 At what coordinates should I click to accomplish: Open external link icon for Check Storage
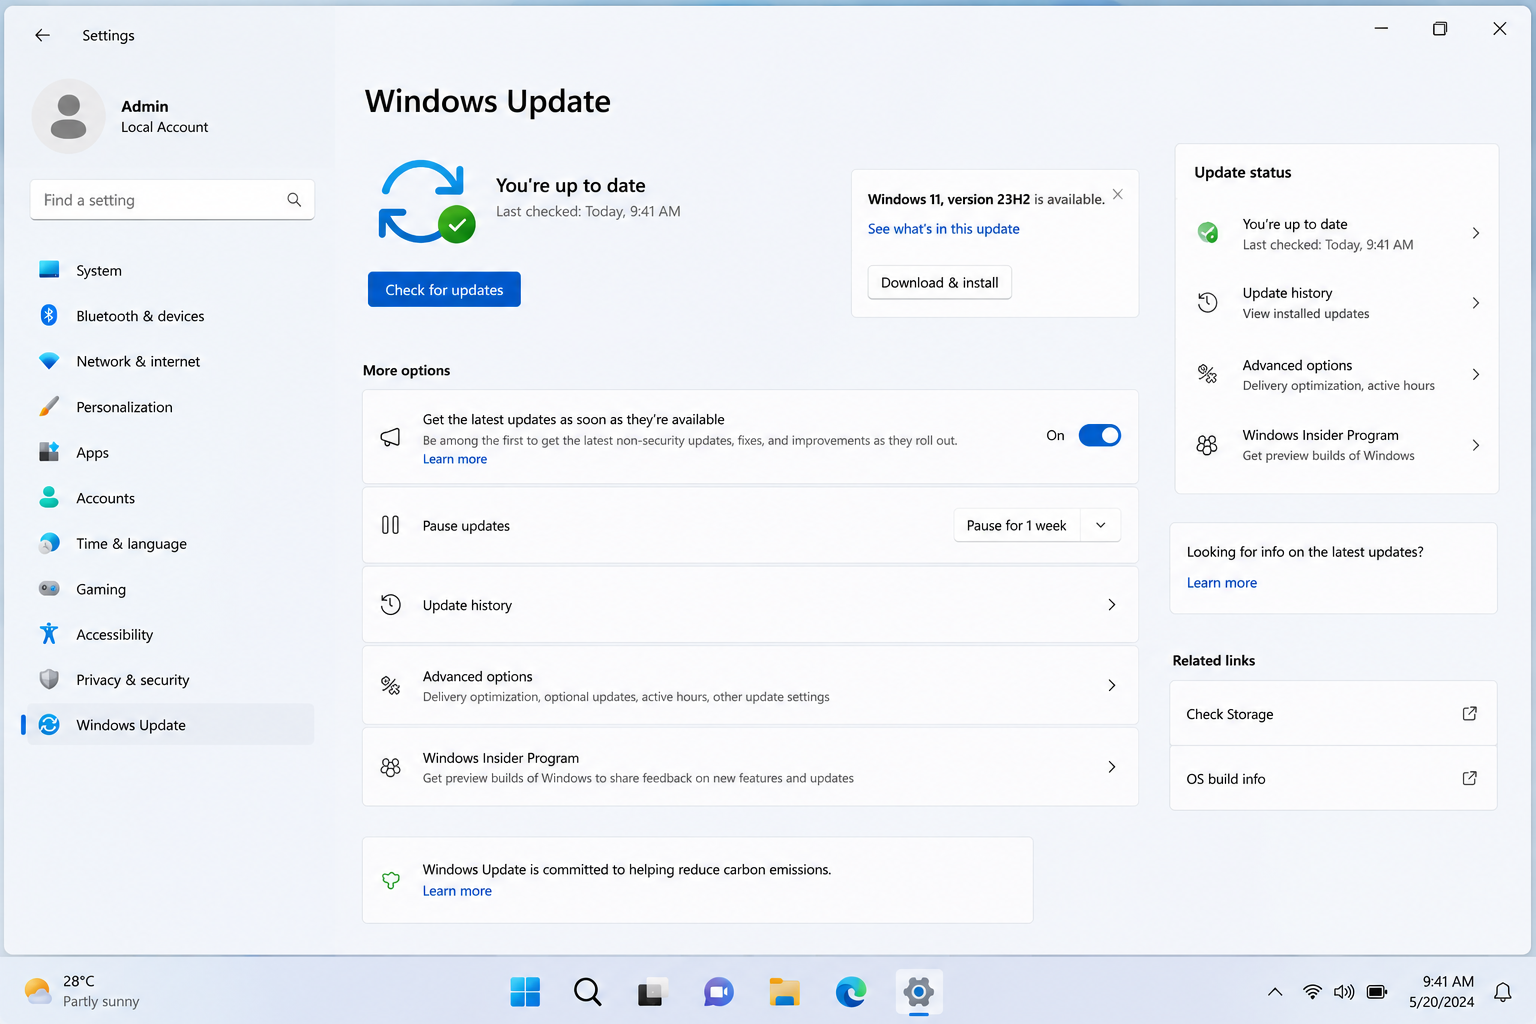coord(1470,714)
